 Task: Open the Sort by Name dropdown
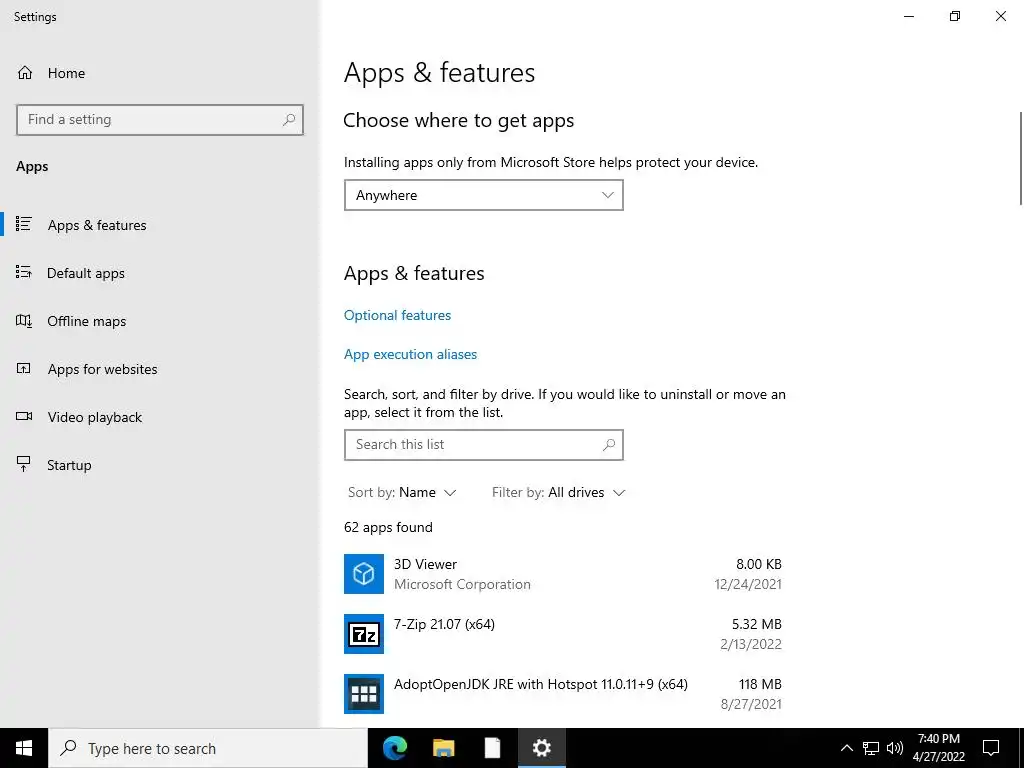[402, 492]
